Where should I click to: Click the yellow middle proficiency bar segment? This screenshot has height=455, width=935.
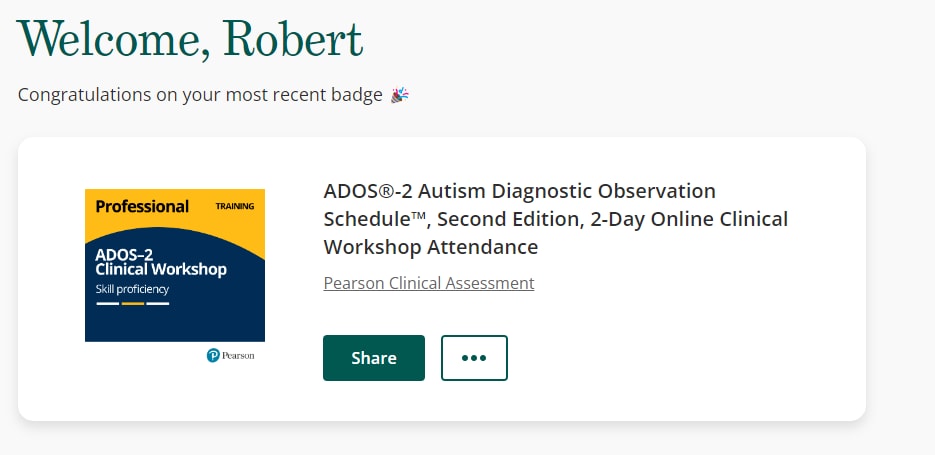tap(133, 304)
